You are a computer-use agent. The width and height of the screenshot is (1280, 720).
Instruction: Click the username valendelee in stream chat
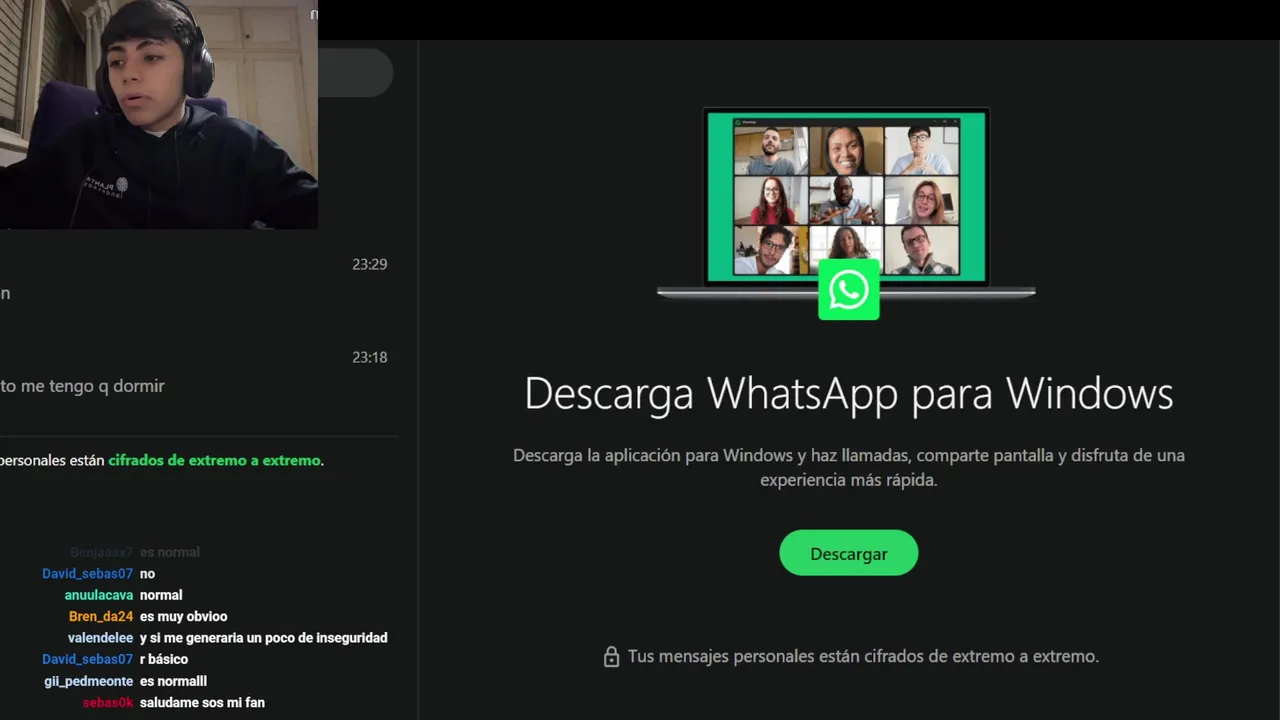click(x=100, y=638)
